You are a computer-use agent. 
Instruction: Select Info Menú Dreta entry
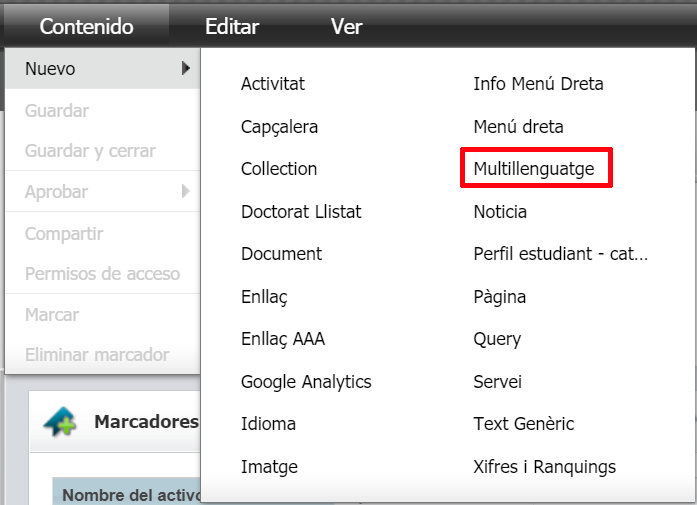(538, 84)
